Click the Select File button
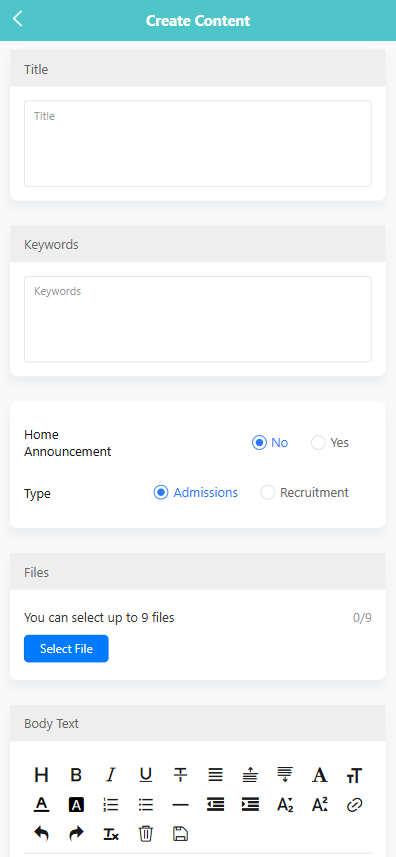The width and height of the screenshot is (396, 857). coord(66,649)
